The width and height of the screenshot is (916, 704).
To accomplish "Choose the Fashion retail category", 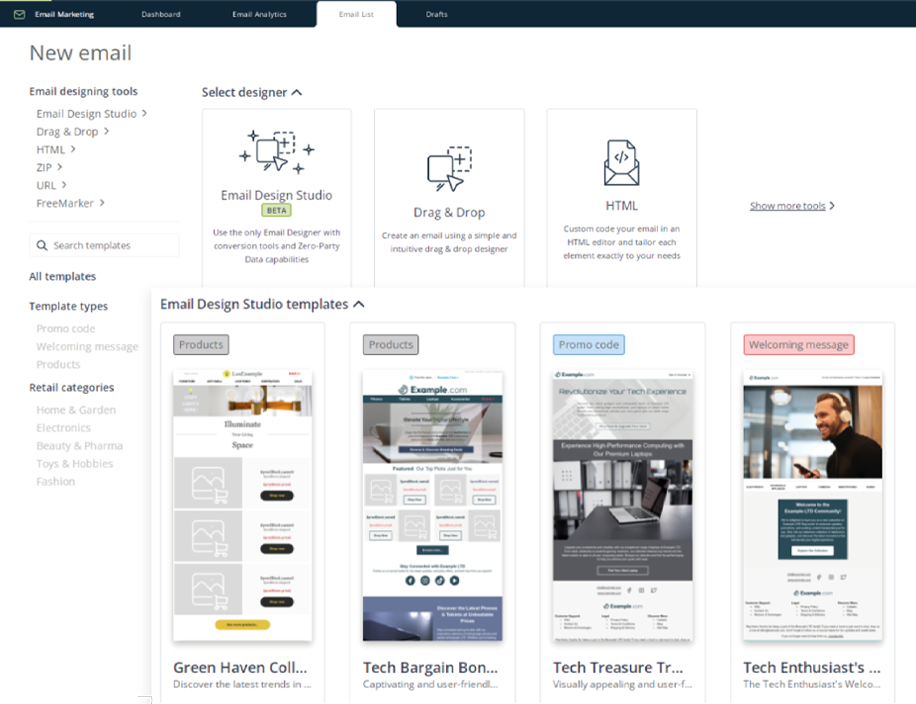I will (x=55, y=481).
